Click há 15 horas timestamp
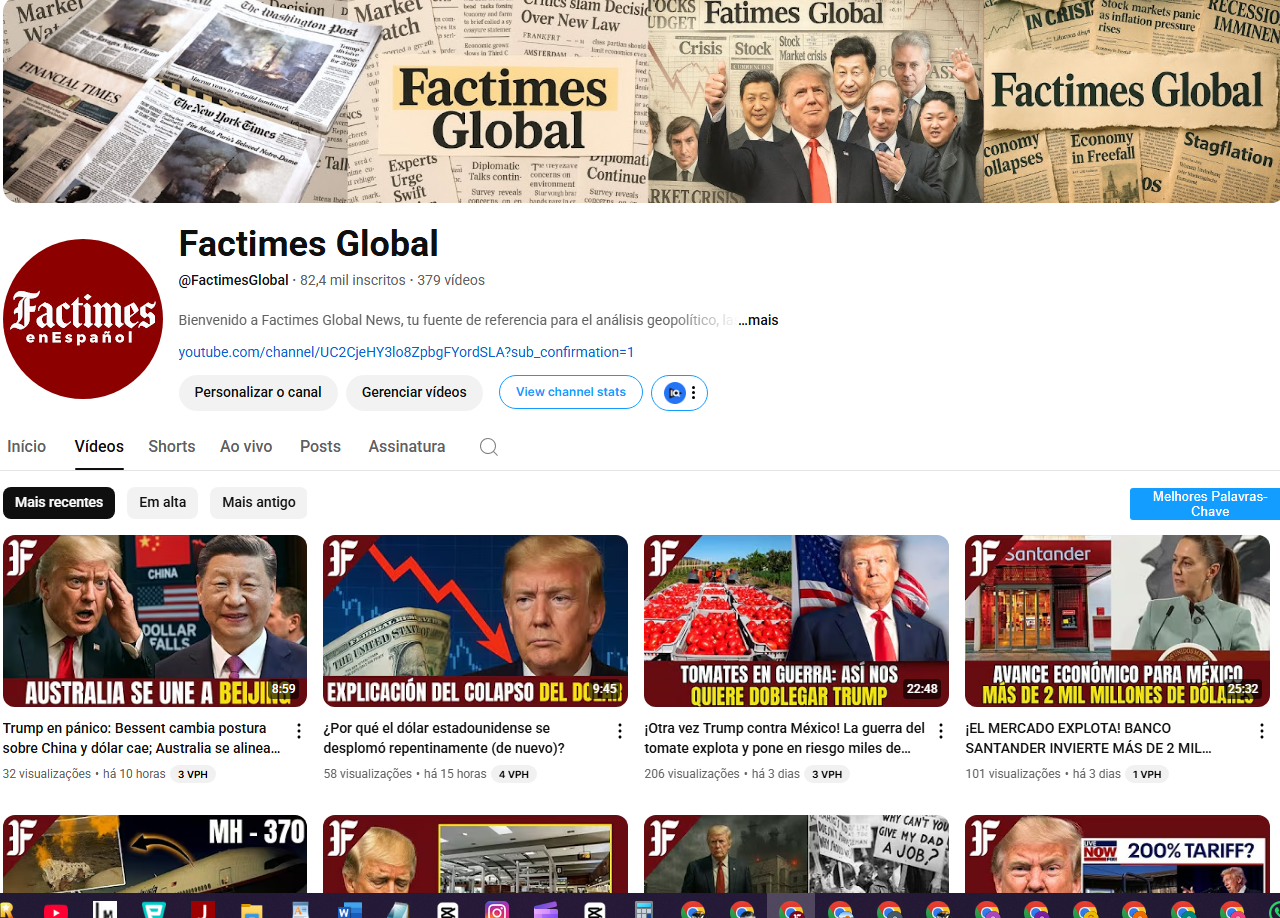 455,774
